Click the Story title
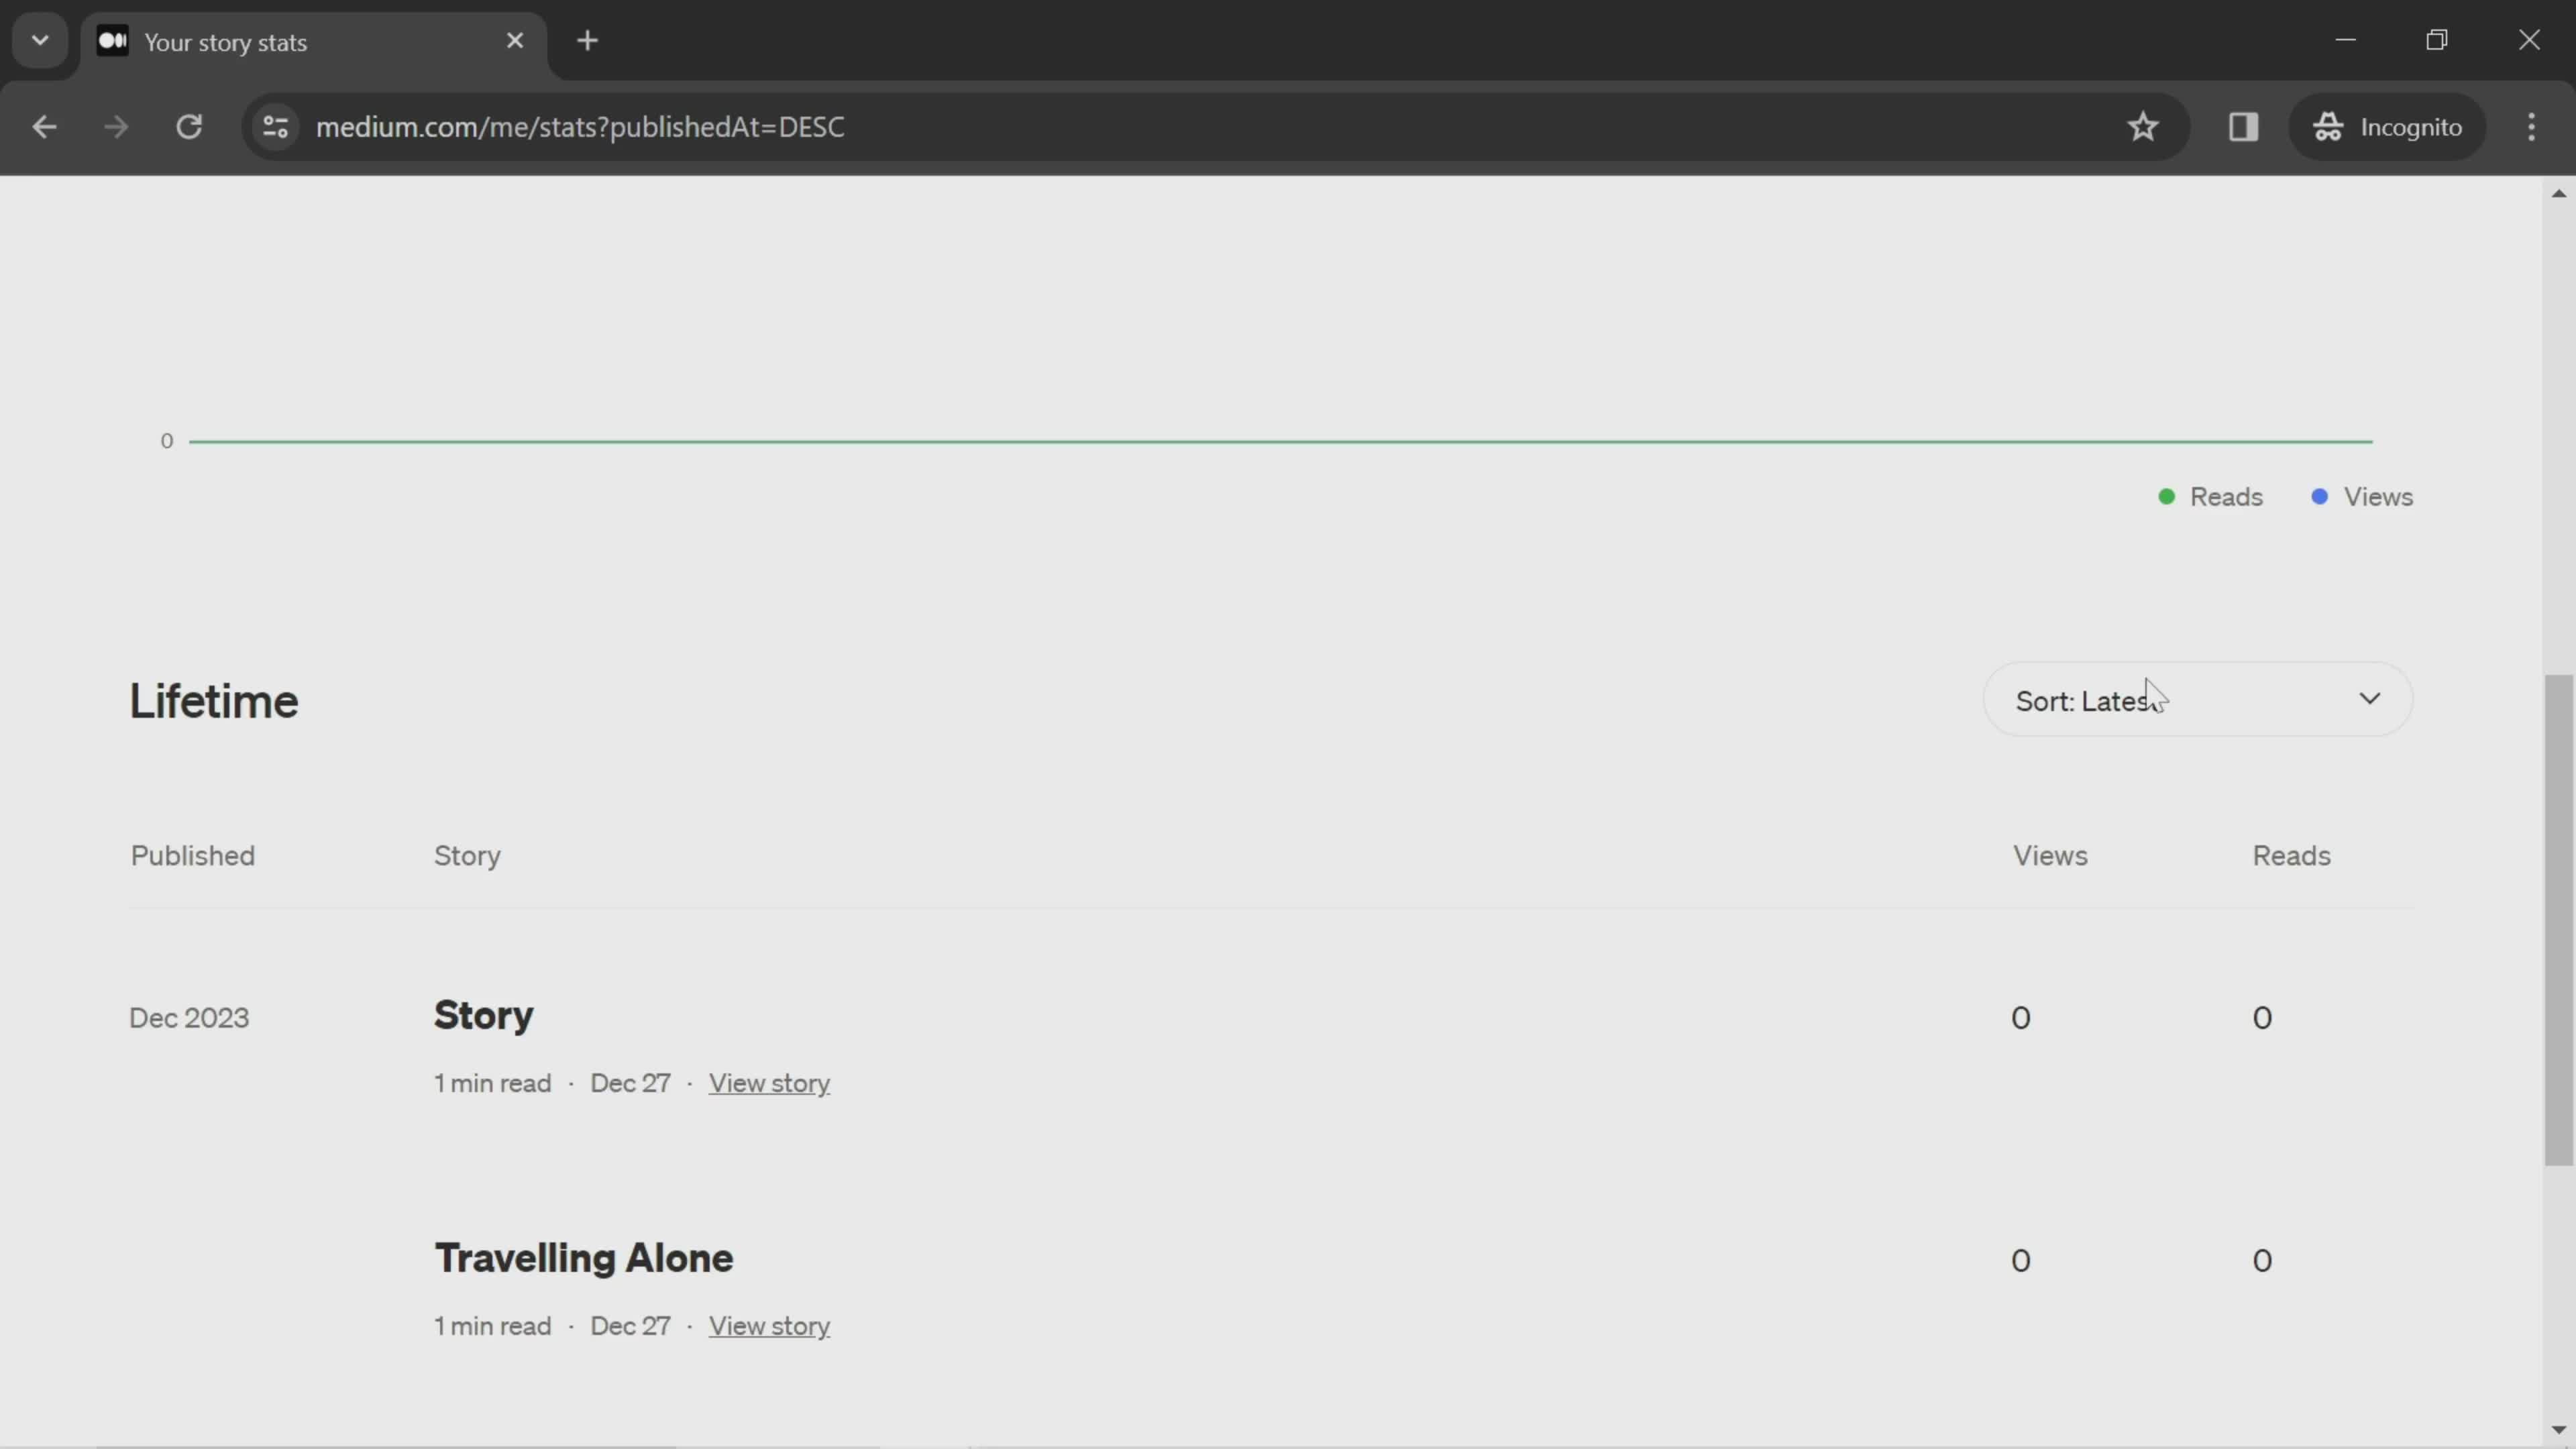This screenshot has height=1449, width=2576. coord(483,1016)
